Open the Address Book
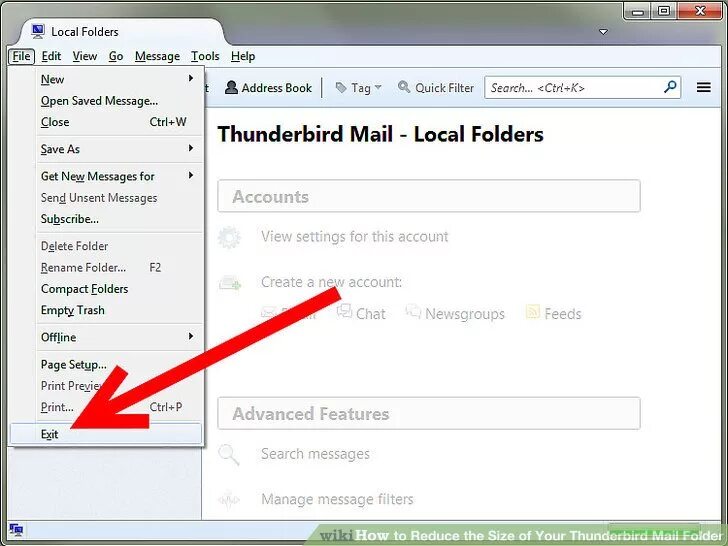Screen dimensions: 728x546 [268, 88]
